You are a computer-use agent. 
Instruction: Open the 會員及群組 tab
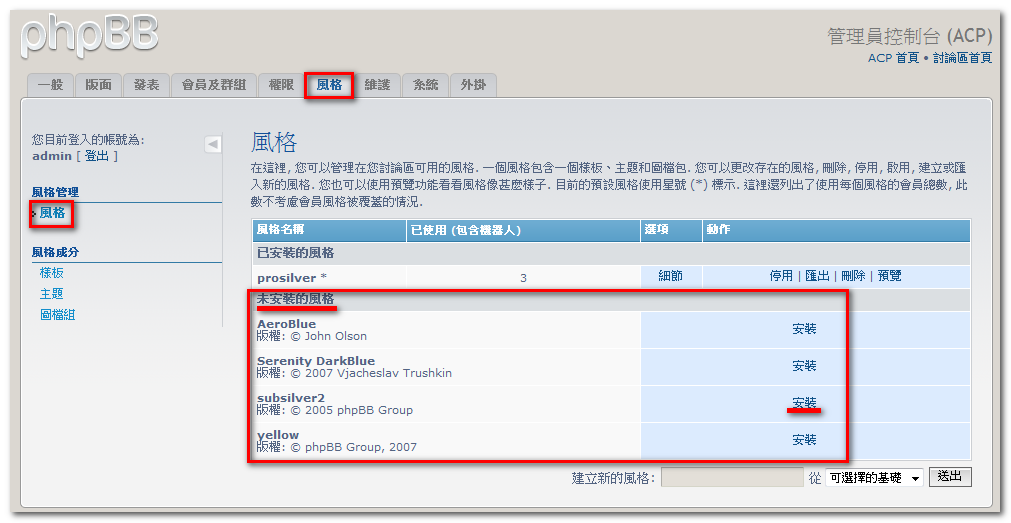213,85
